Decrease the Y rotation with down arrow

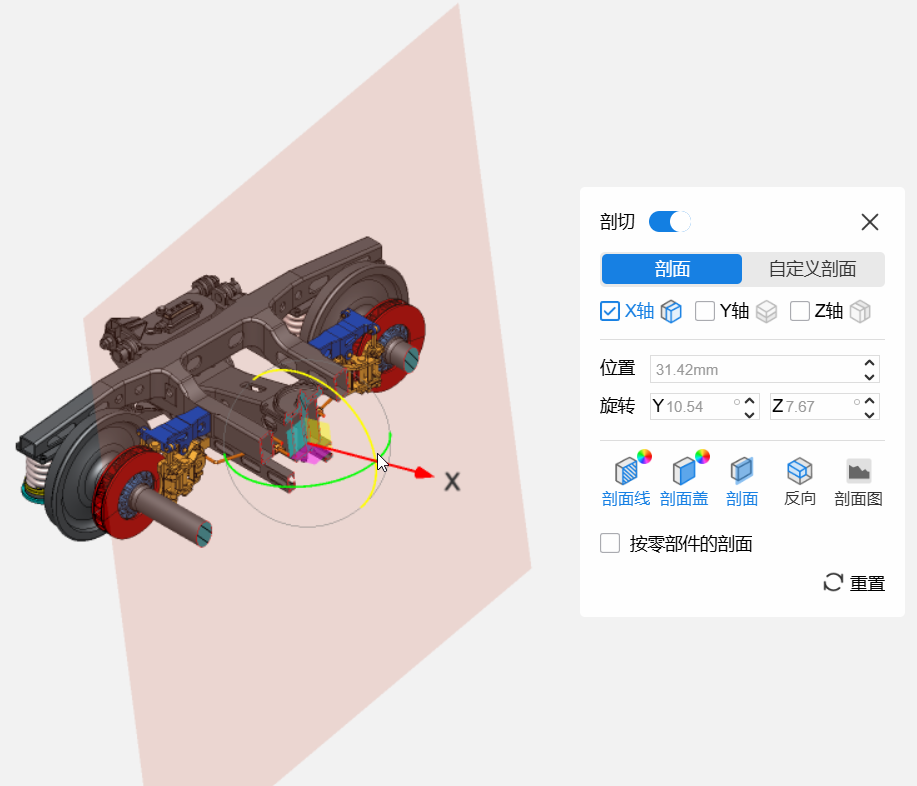(749, 413)
